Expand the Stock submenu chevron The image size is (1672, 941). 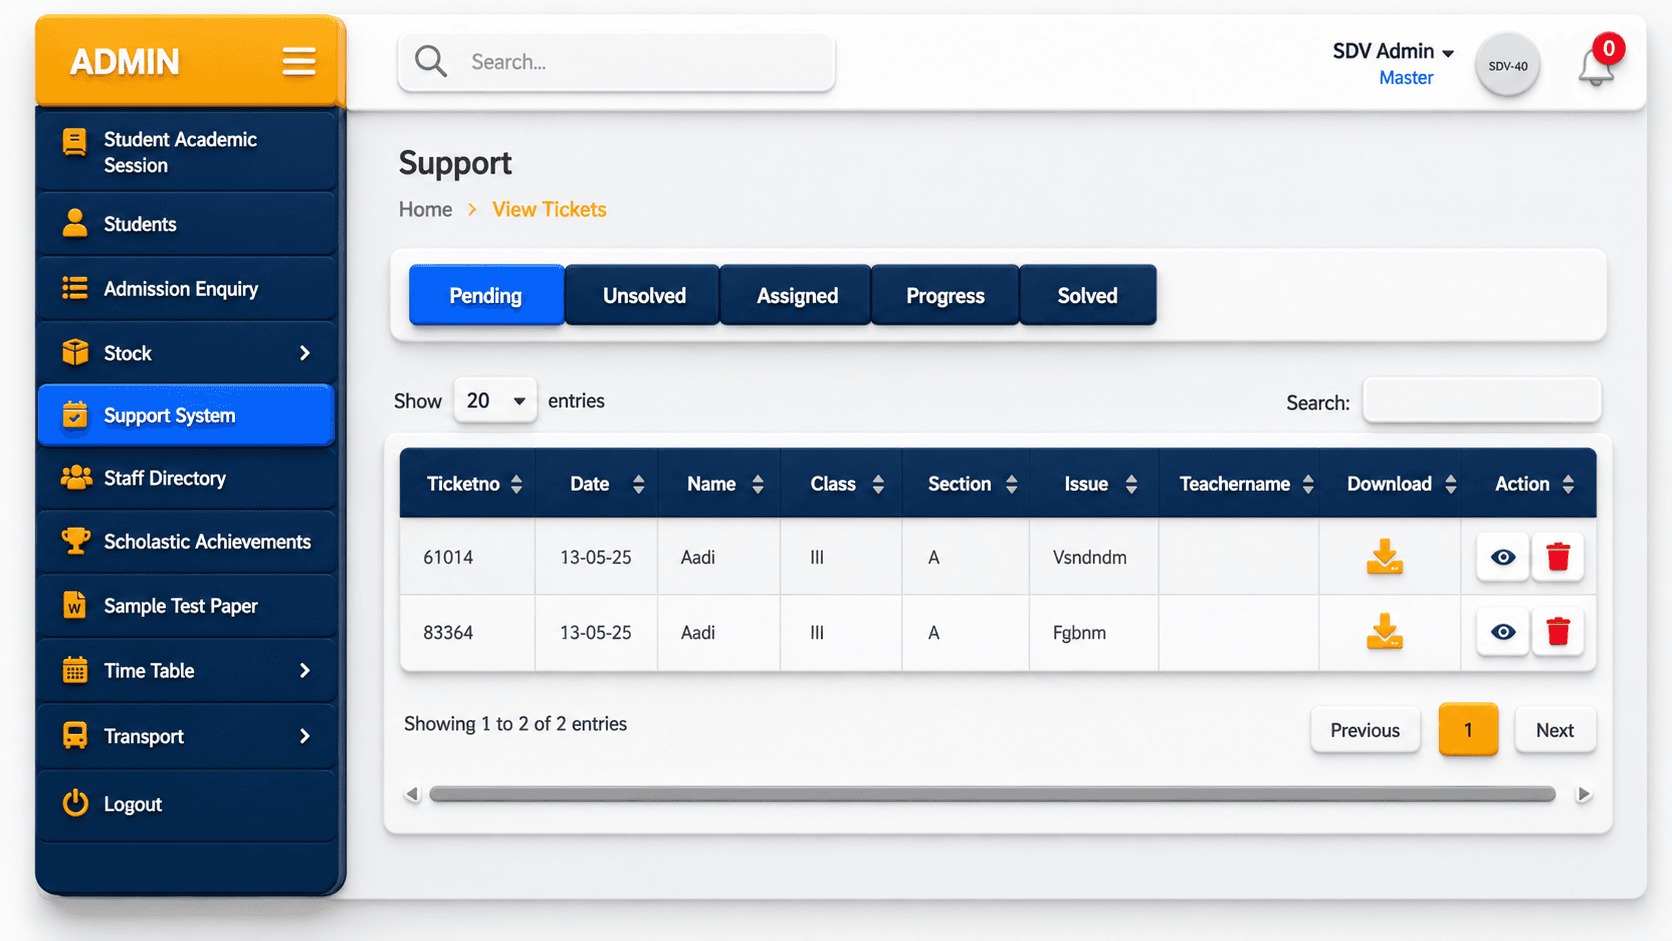pyautogui.click(x=305, y=352)
